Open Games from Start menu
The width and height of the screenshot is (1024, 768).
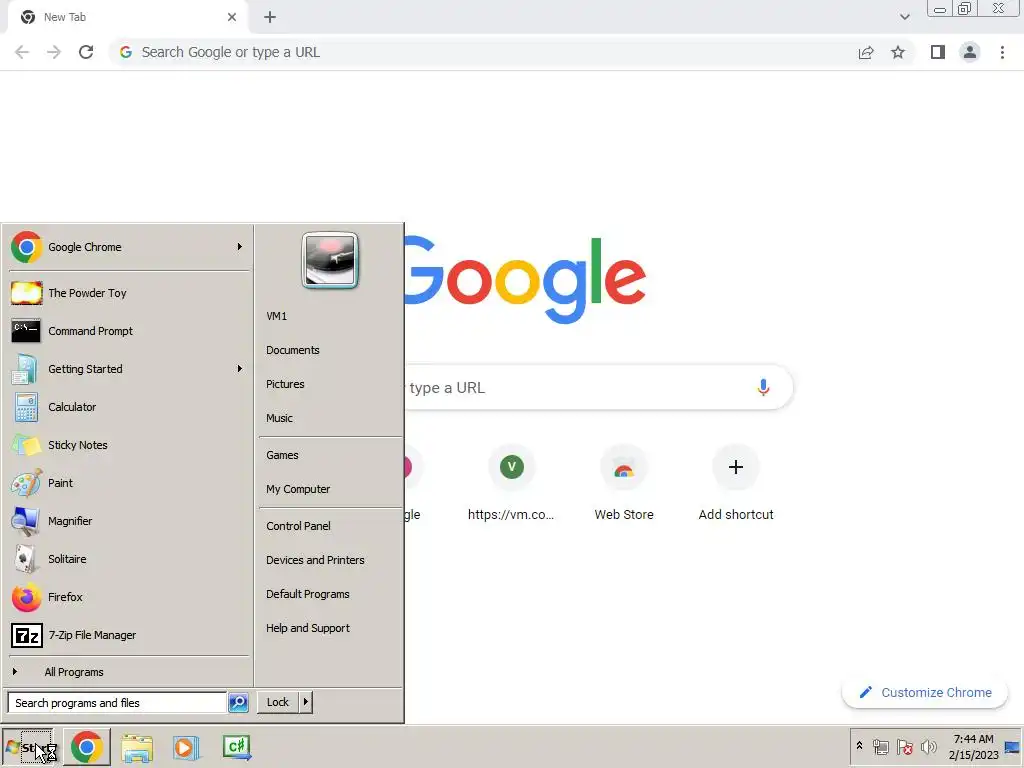point(282,455)
